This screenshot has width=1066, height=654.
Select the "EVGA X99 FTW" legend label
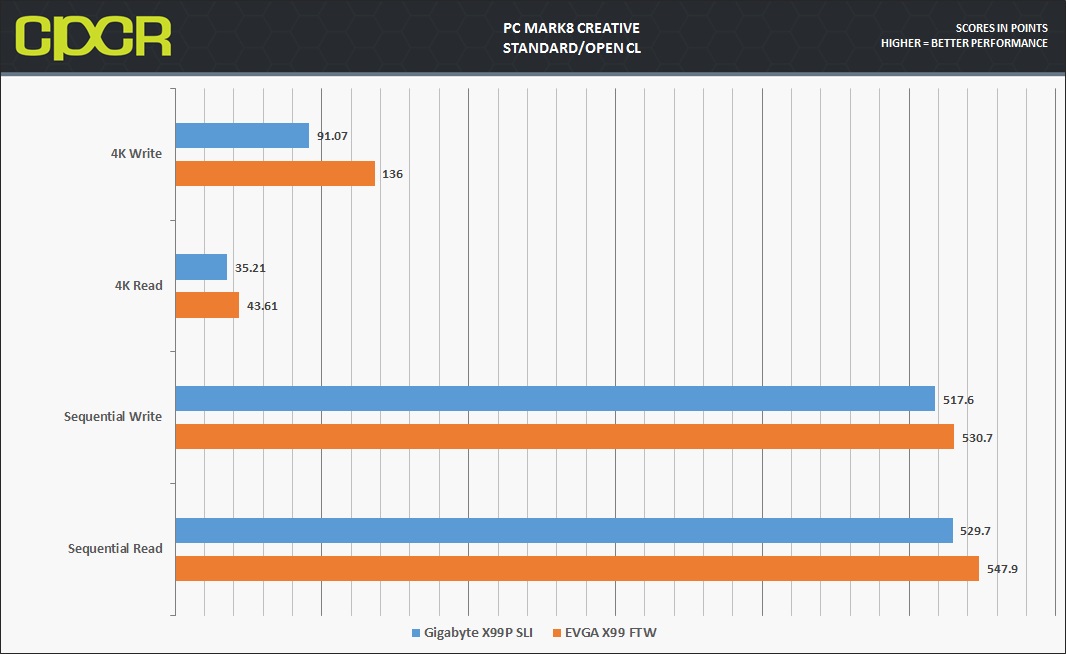click(x=611, y=633)
